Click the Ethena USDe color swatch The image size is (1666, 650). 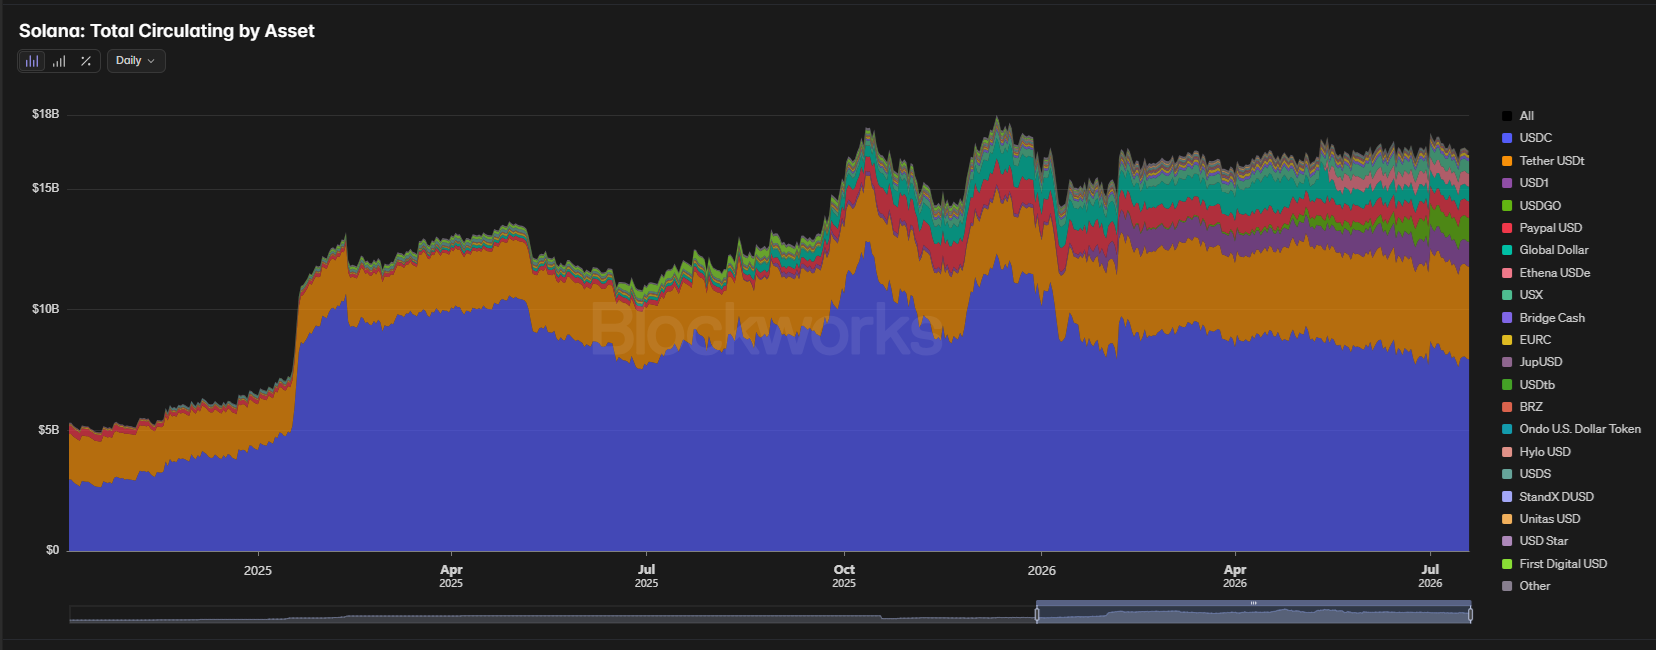[x=1507, y=273]
